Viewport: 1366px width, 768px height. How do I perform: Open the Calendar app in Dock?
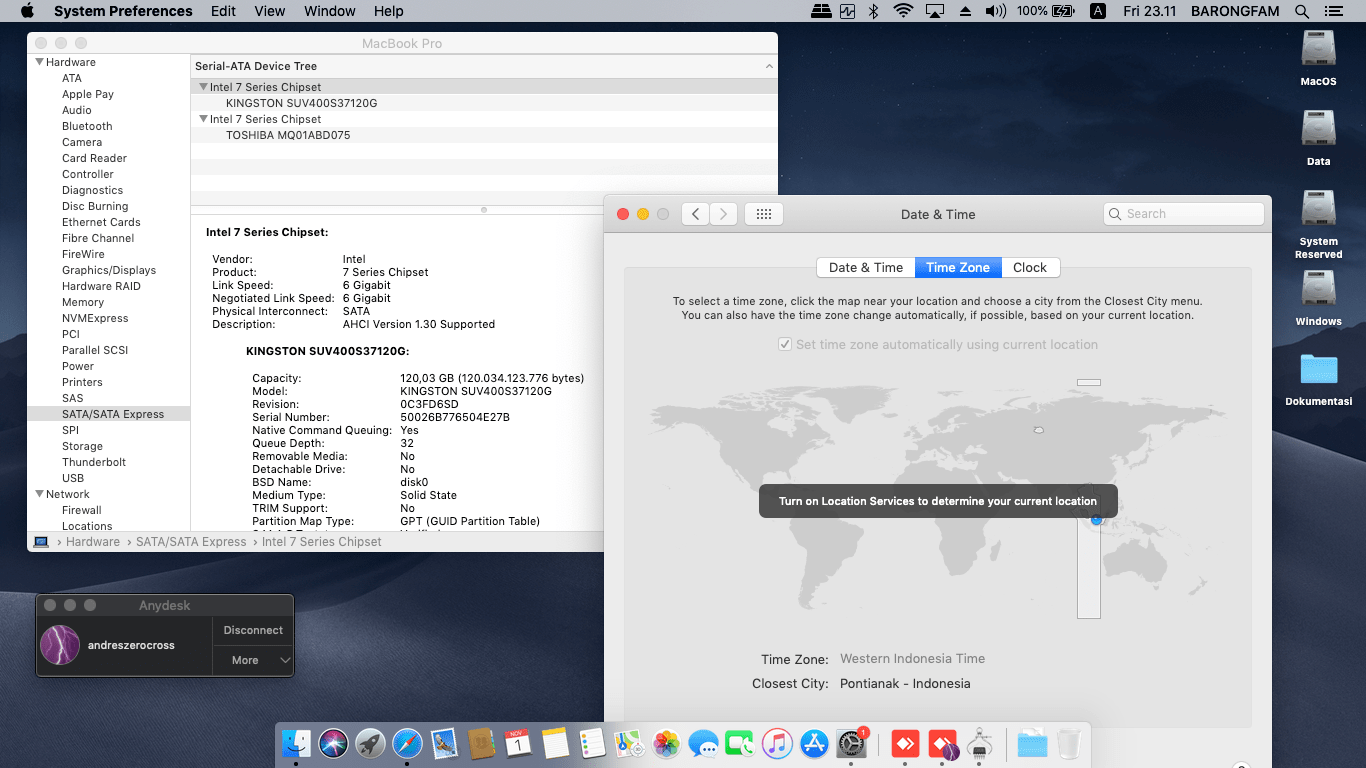[x=518, y=744]
